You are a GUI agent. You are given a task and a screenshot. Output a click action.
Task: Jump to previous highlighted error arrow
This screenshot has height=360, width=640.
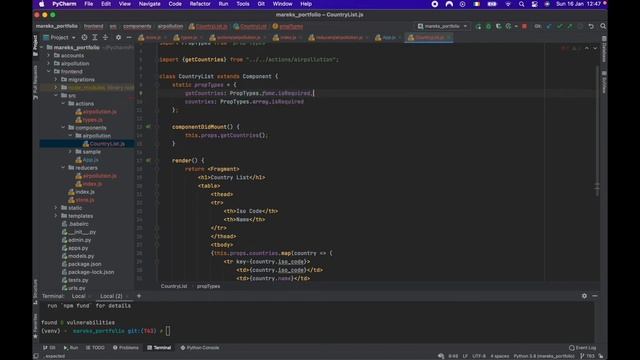click(x=587, y=48)
